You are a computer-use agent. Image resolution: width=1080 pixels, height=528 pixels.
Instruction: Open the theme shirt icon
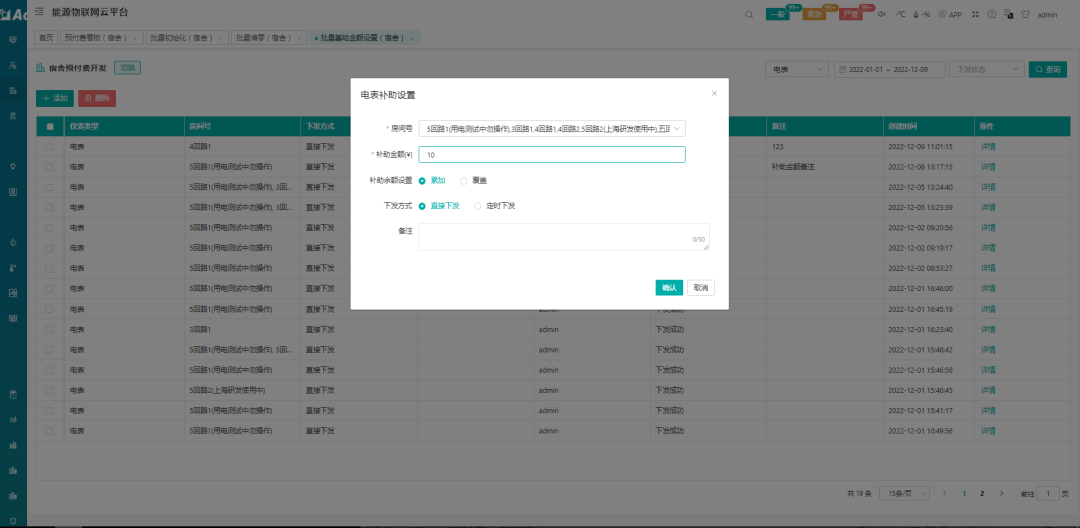(x=1025, y=14)
